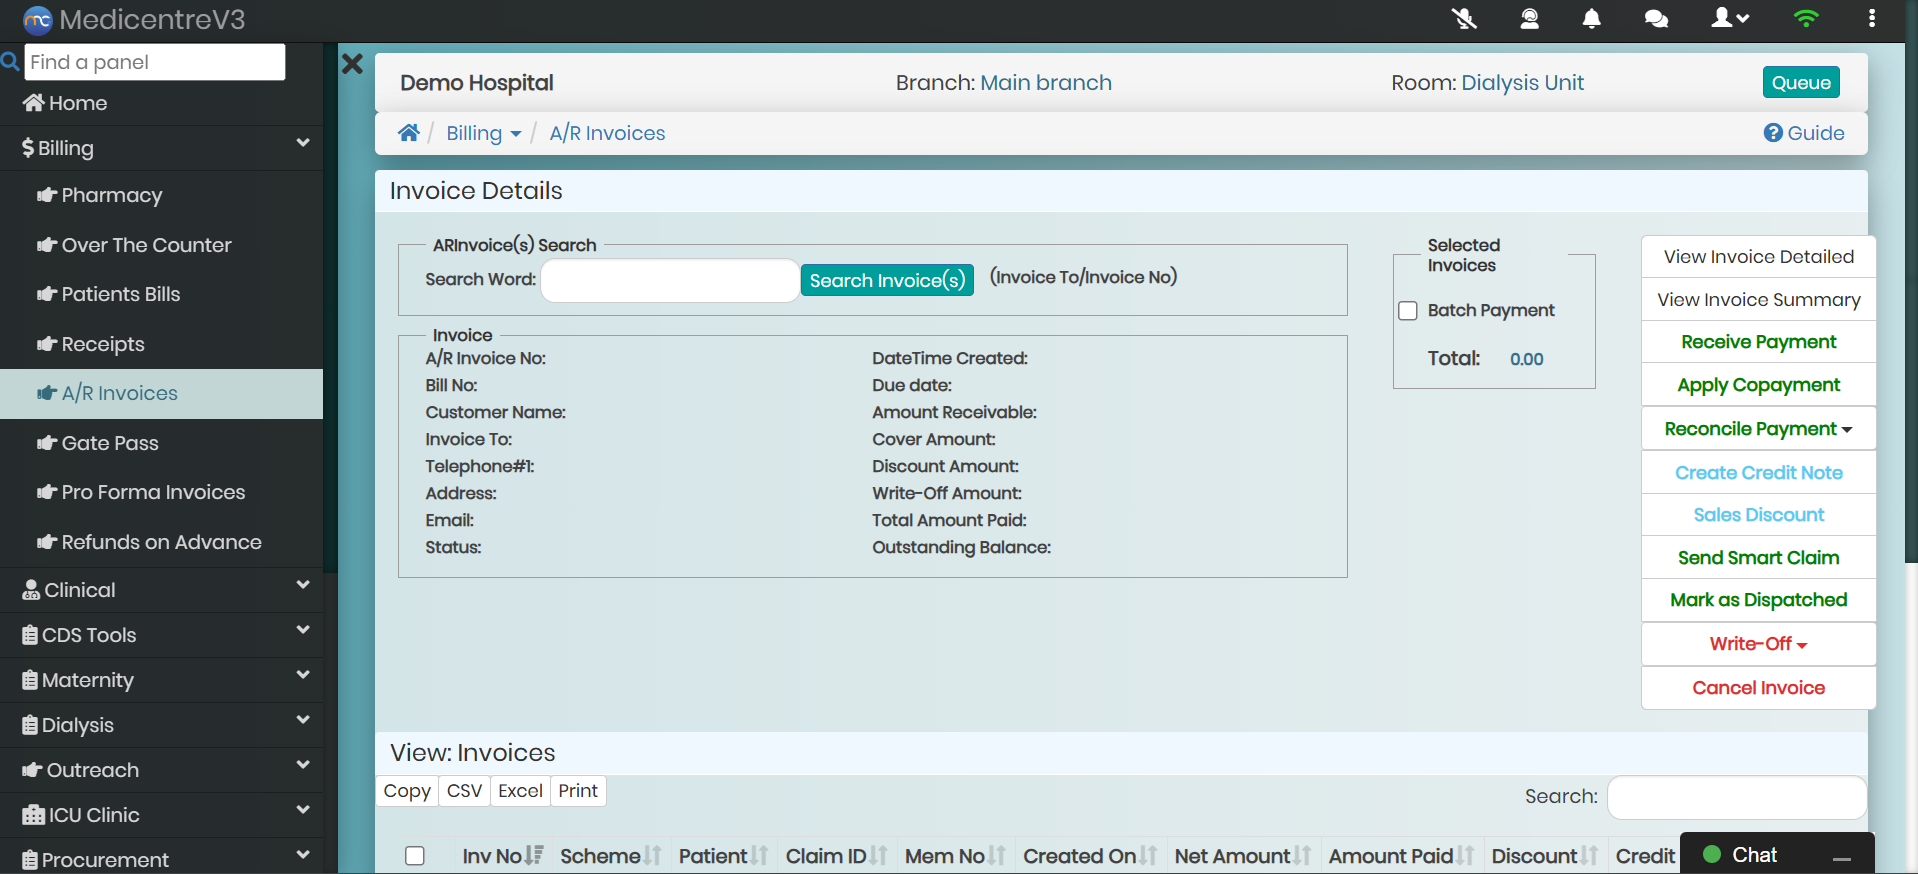Click the Search Invoice(s) button
Viewport: 1918px width, 874px height.
coord(886,280)
